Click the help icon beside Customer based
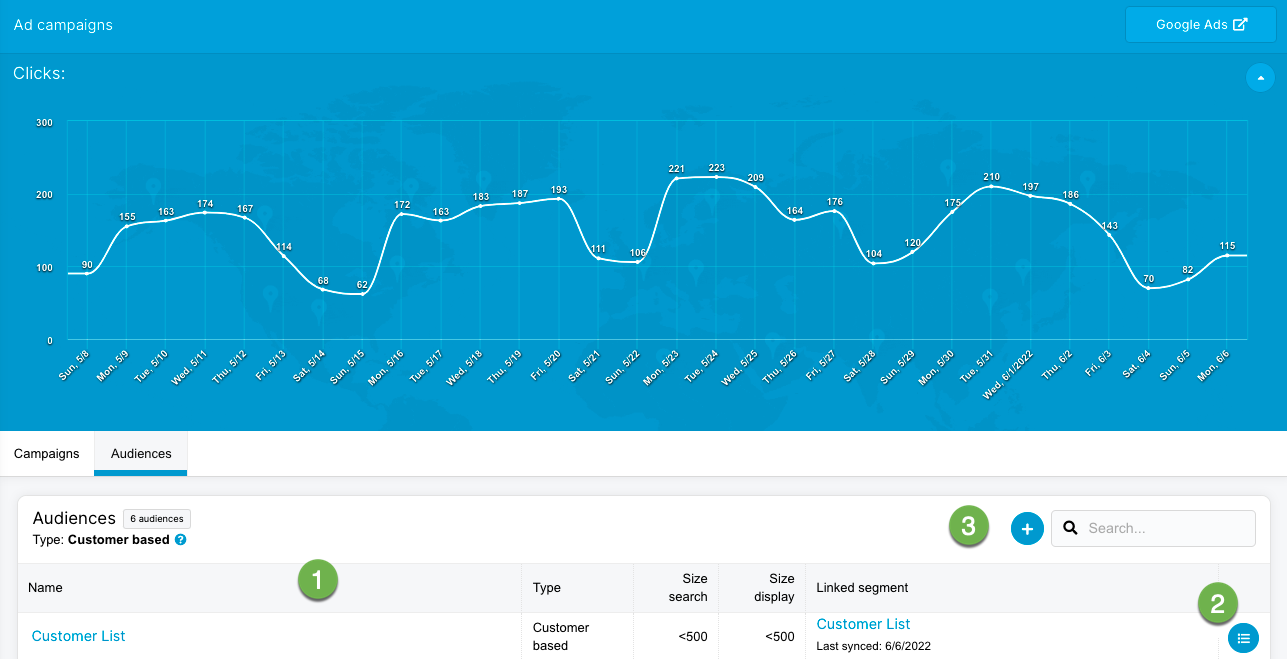This screenshot has width=1287, height=659. click(x=181, y=540)
